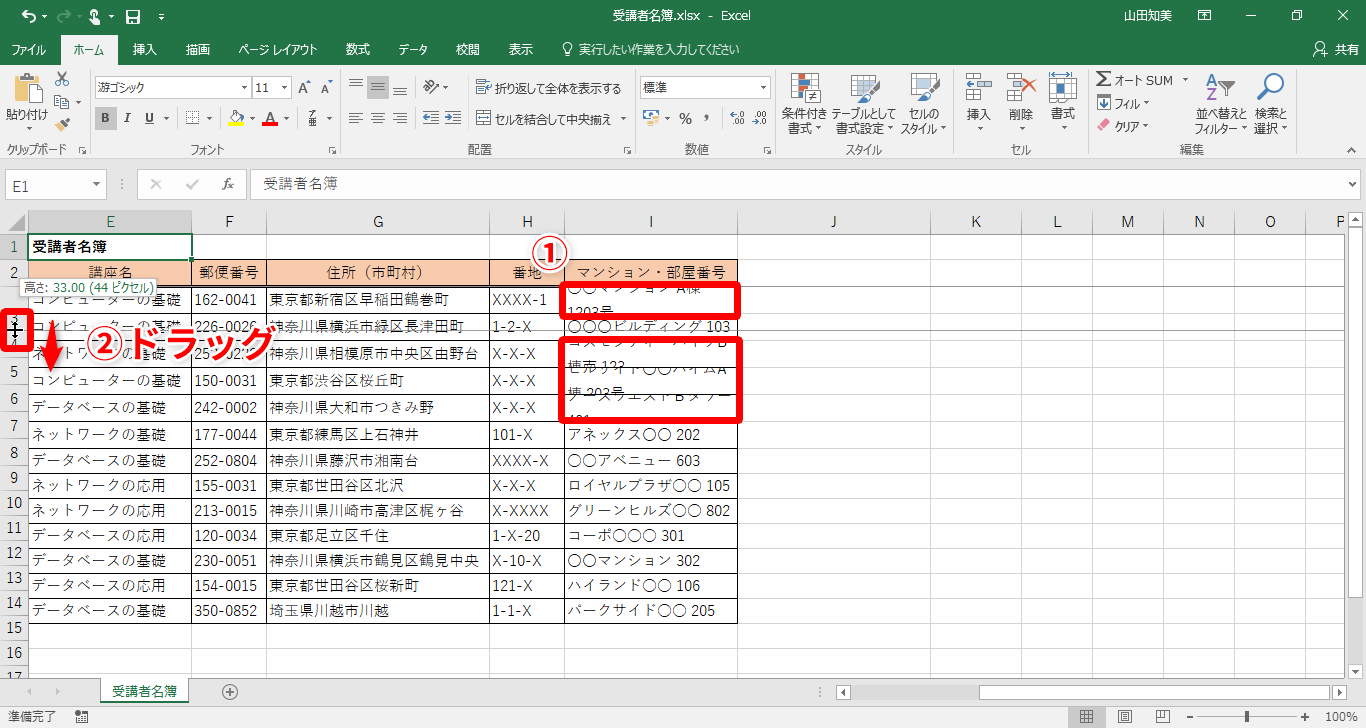This screenshot has width=1366, height=728.
Task: Click the fill color bucket icon
Action: pyautogui.click(x=236, y=118)
